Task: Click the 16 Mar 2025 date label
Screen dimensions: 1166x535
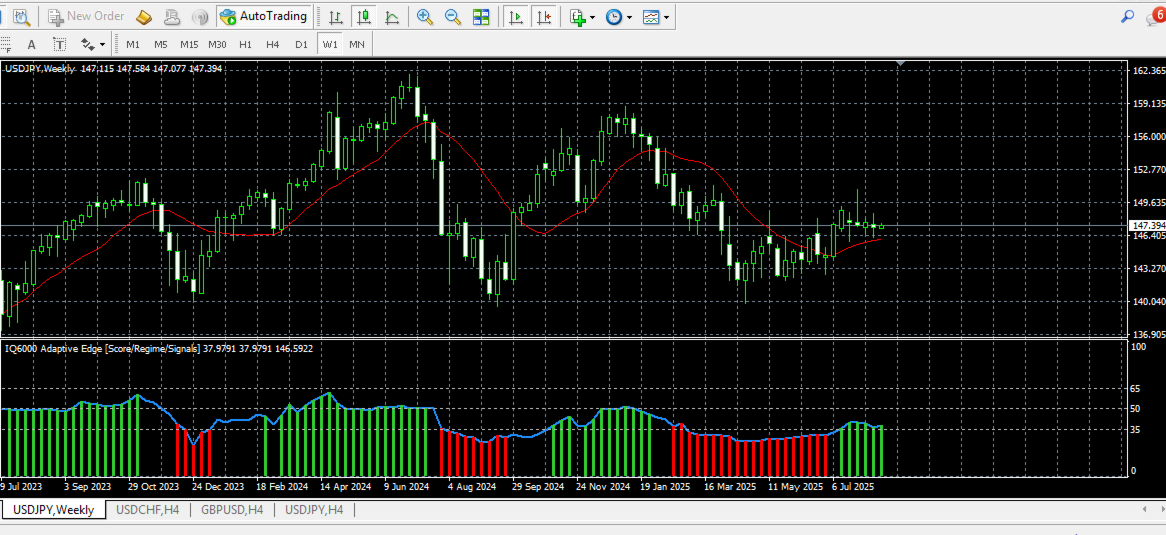Action: (729, 487)
